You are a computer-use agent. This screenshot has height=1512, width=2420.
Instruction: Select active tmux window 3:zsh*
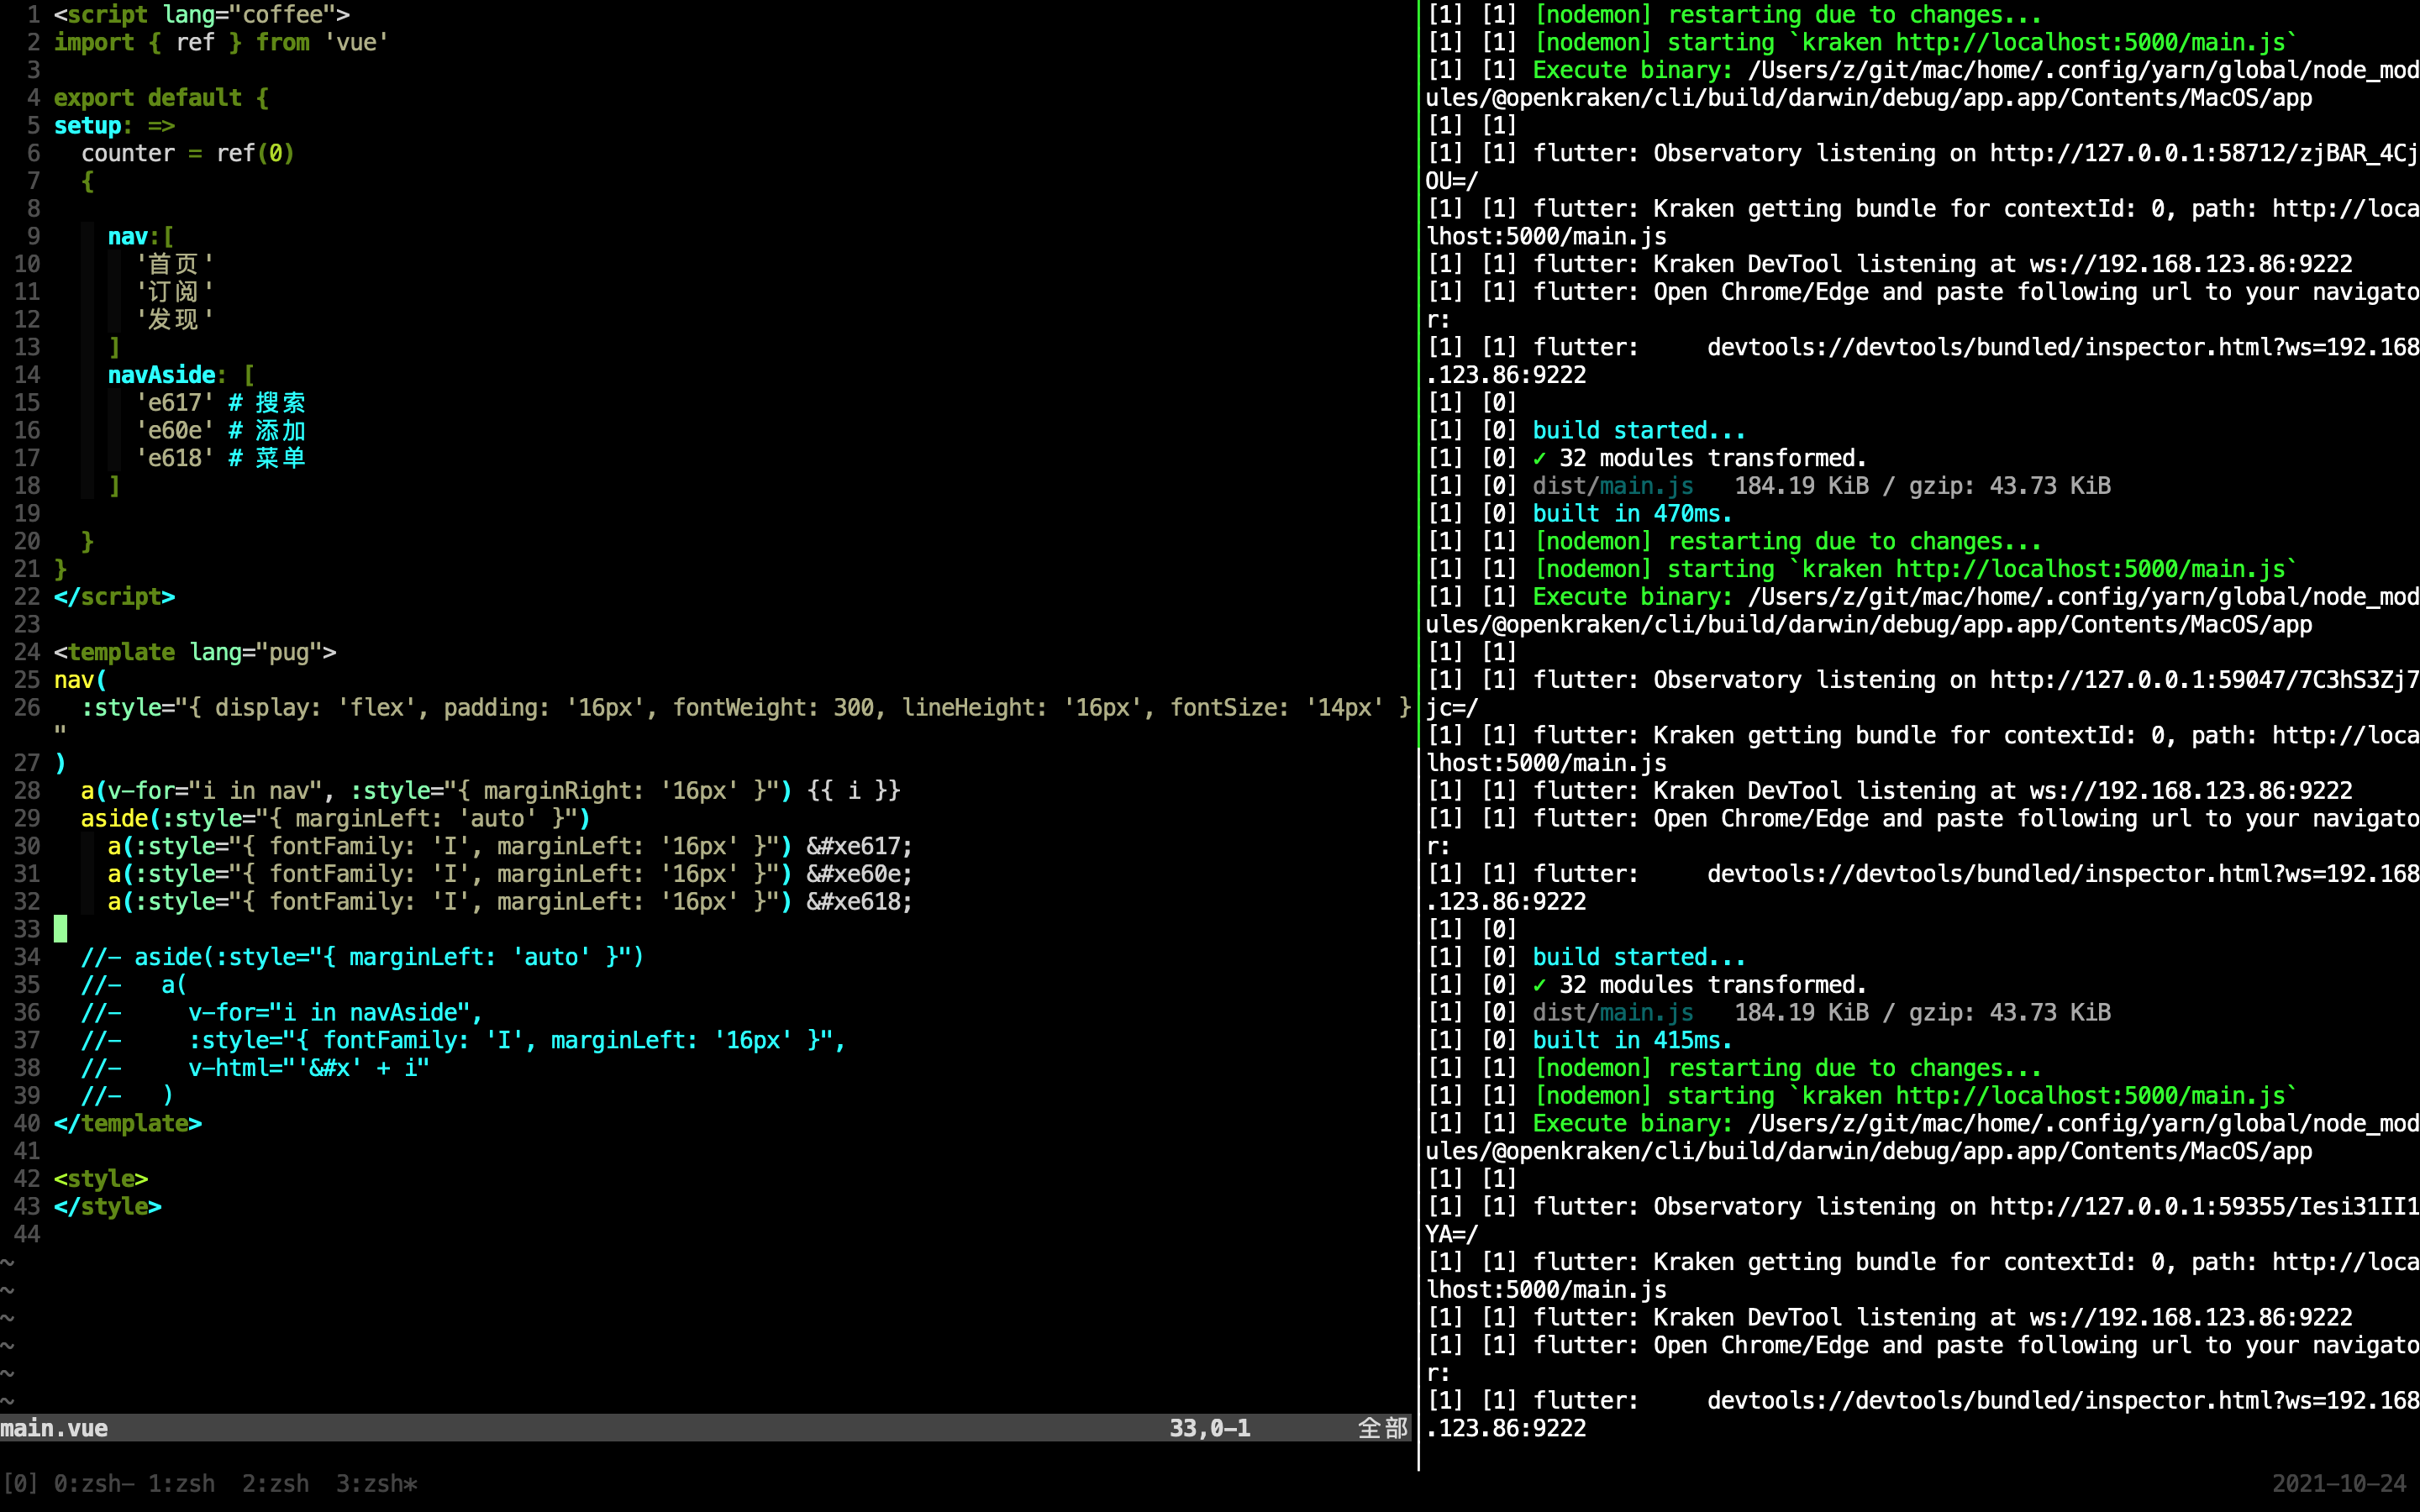click(377, 1483)
